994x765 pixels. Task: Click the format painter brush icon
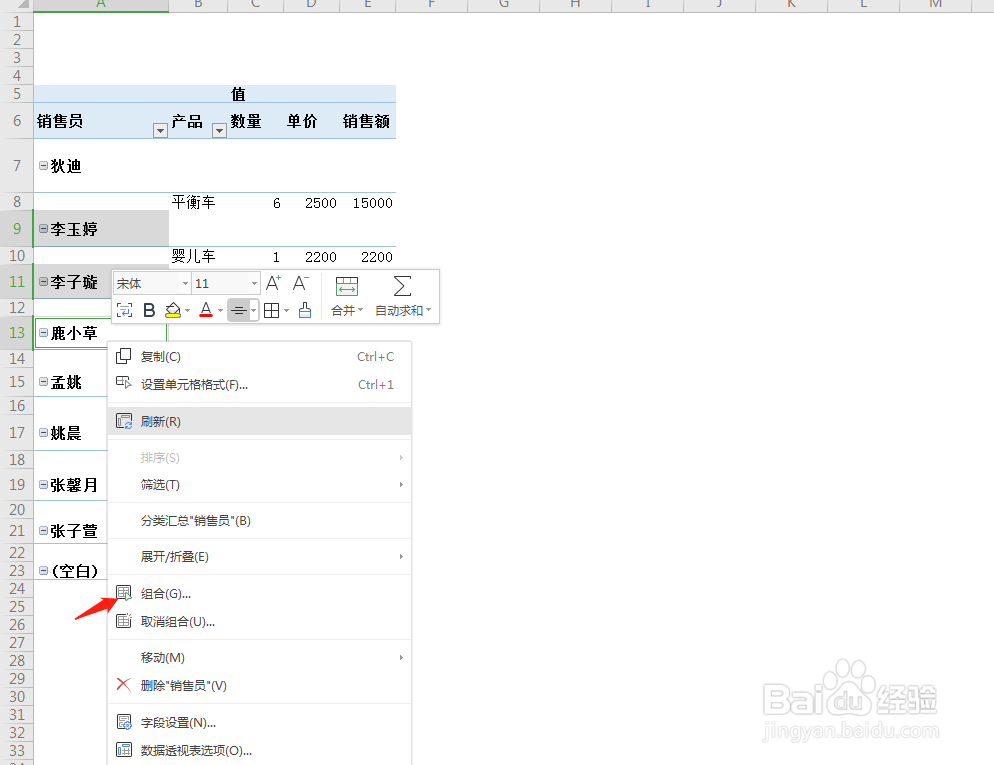(x=304, y=310)
